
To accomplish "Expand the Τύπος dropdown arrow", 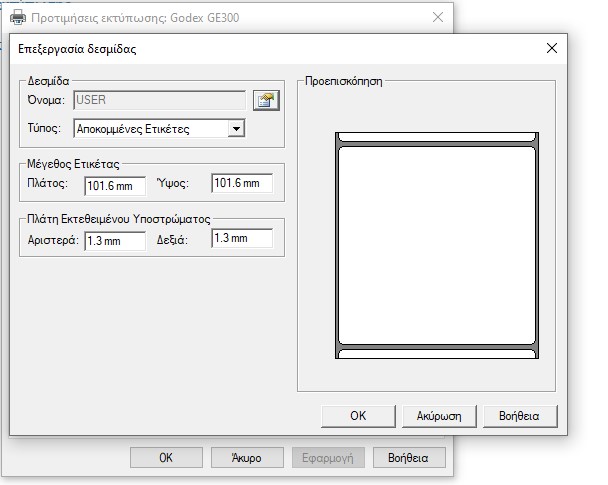I will 236,128.
